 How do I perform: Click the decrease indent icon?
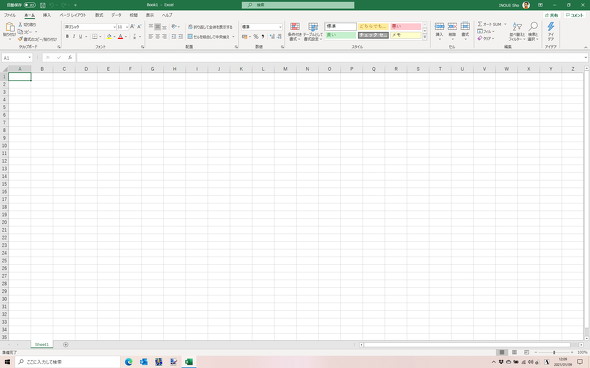pyautogui.click(x=173, y=36)
